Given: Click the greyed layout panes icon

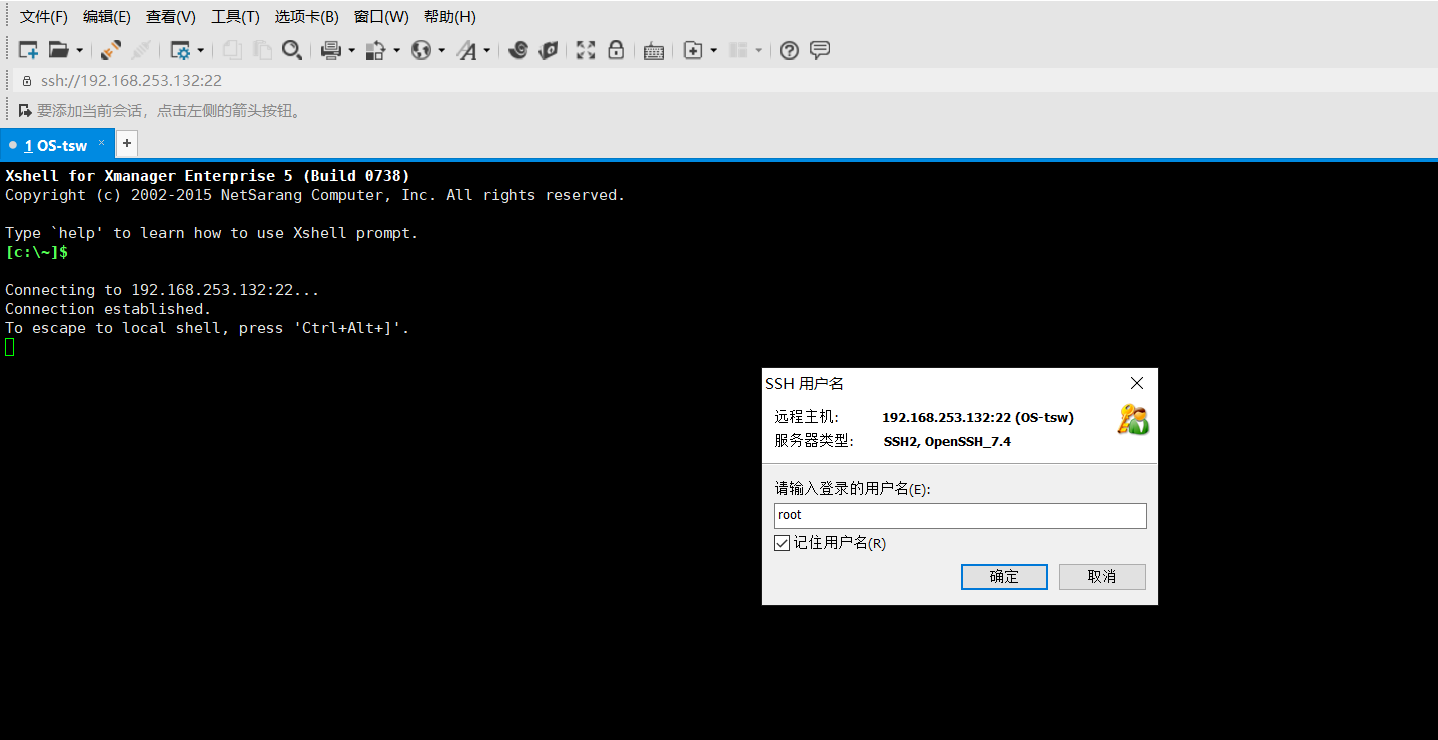Looking at the screenshot, I should click(739, 50).
